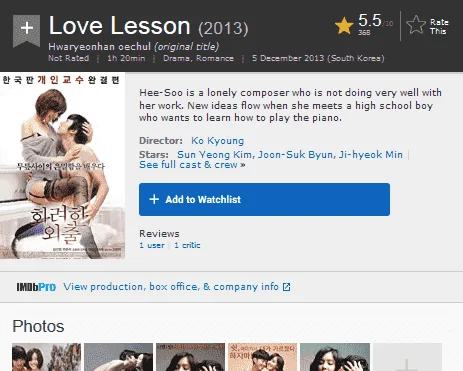The height and width of the screenshot is (371, 463).
Task: Open the first photo thumbnail
Action: 46,357
